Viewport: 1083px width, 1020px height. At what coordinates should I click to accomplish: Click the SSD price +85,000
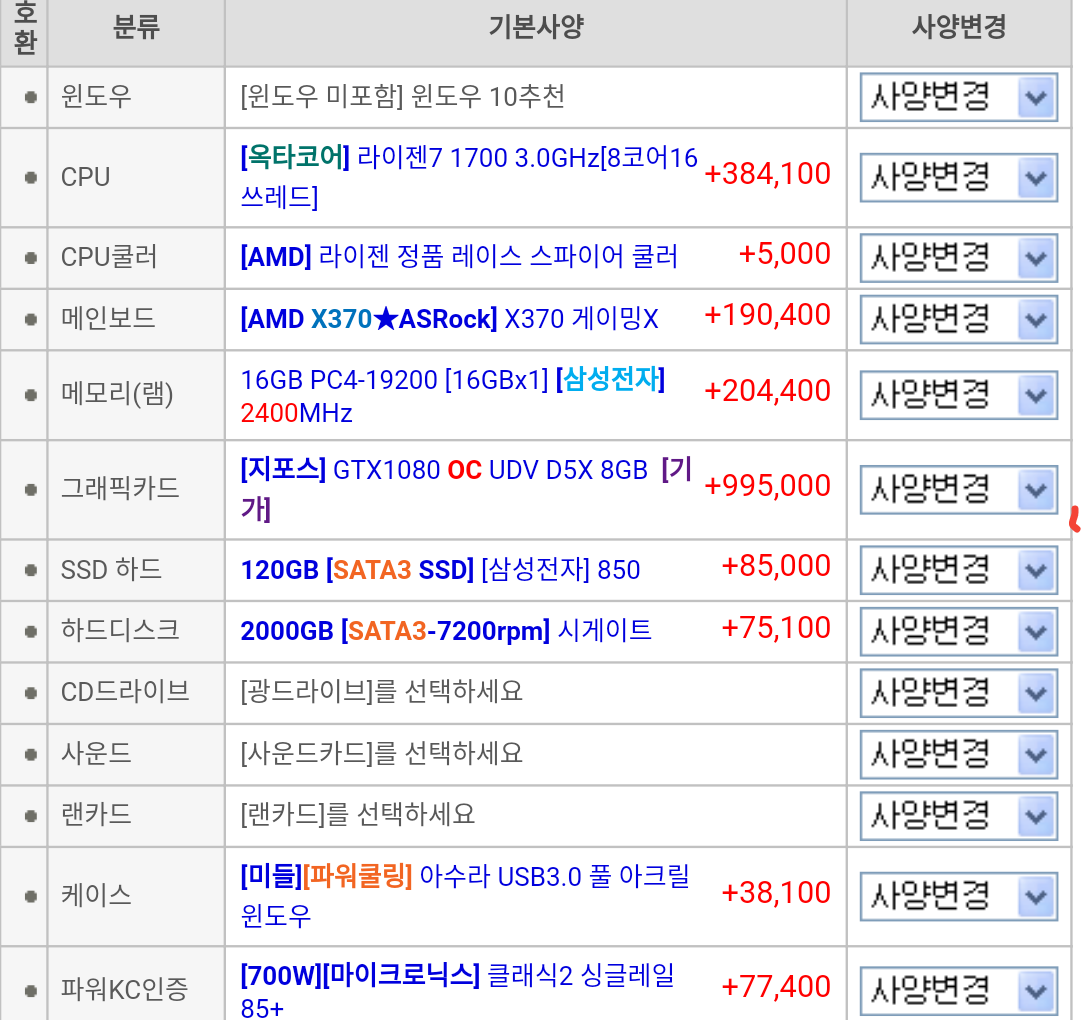pyautogui.click(x=776, y=566)
